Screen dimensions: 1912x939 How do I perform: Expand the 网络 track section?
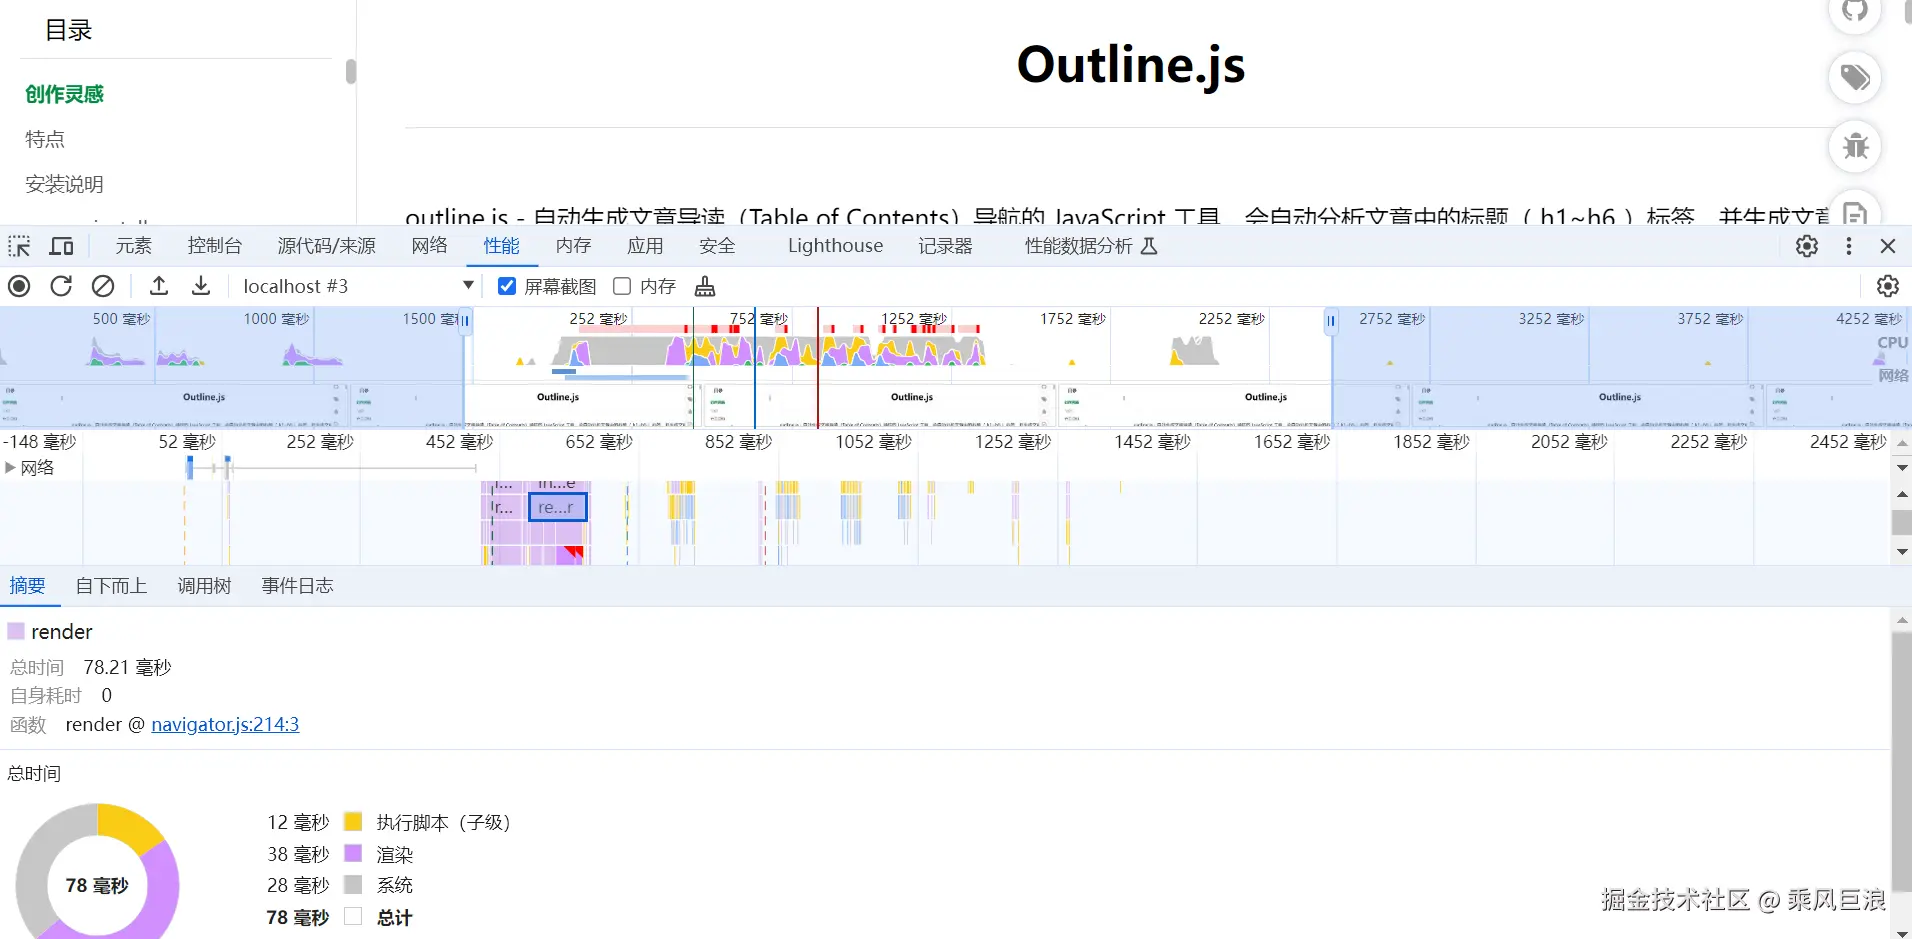click(10, 467)
